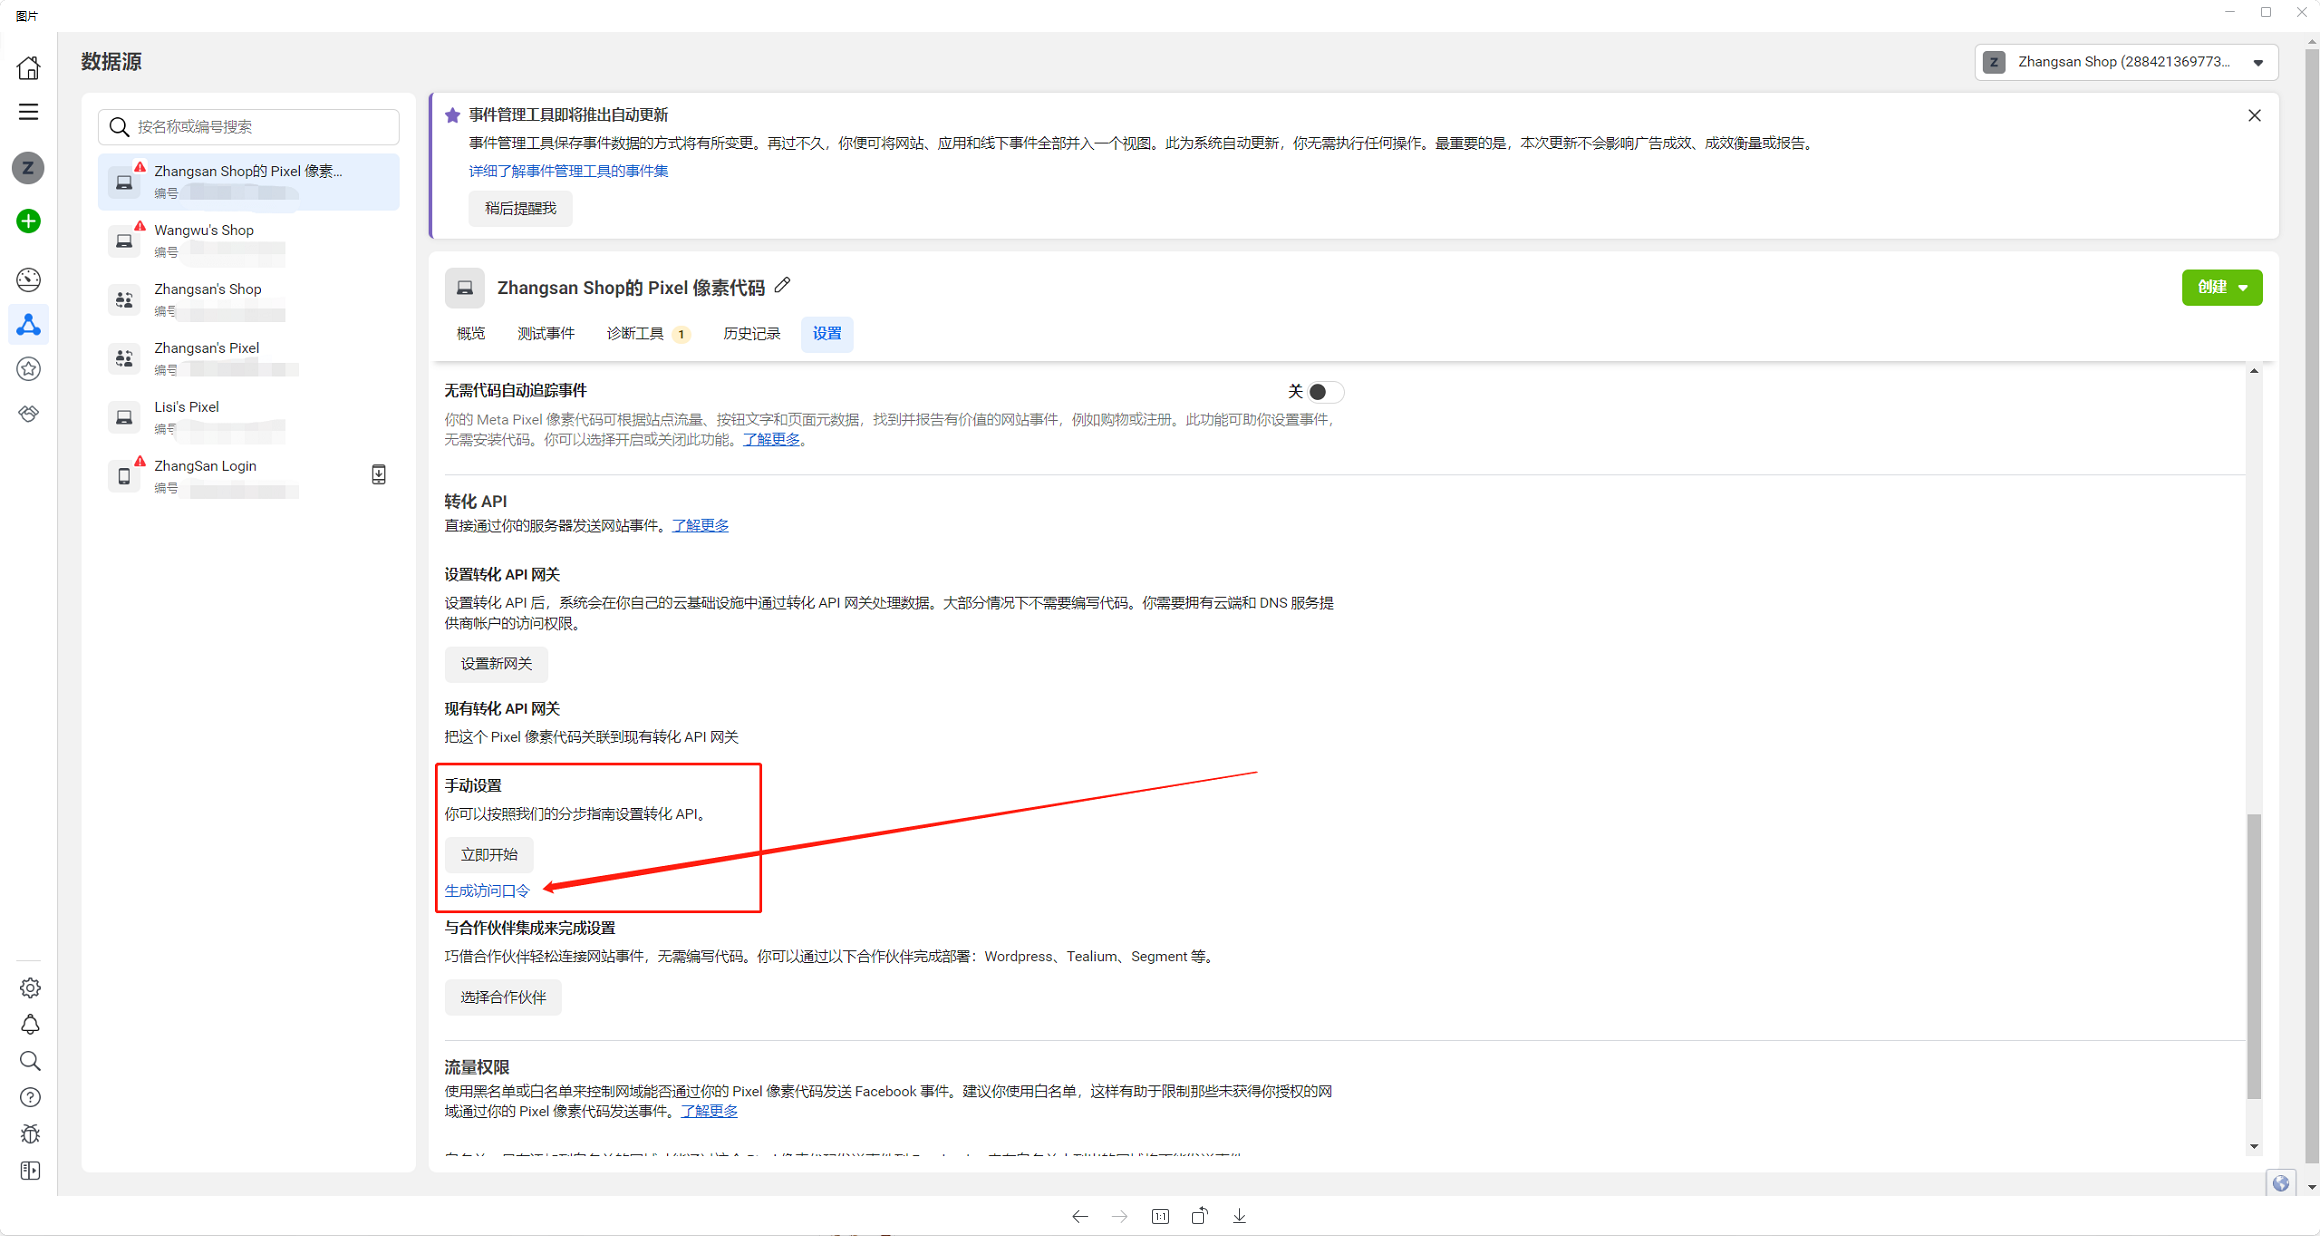This screenshot has width=2320, height=1236.
Task: Switch to the 概览 tab
Action: pos(471,334)
